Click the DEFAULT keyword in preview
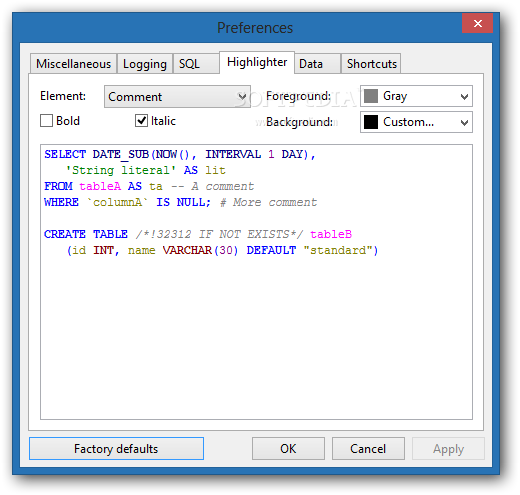This screenshot has width=520, height=495. (x=271, y=250)
